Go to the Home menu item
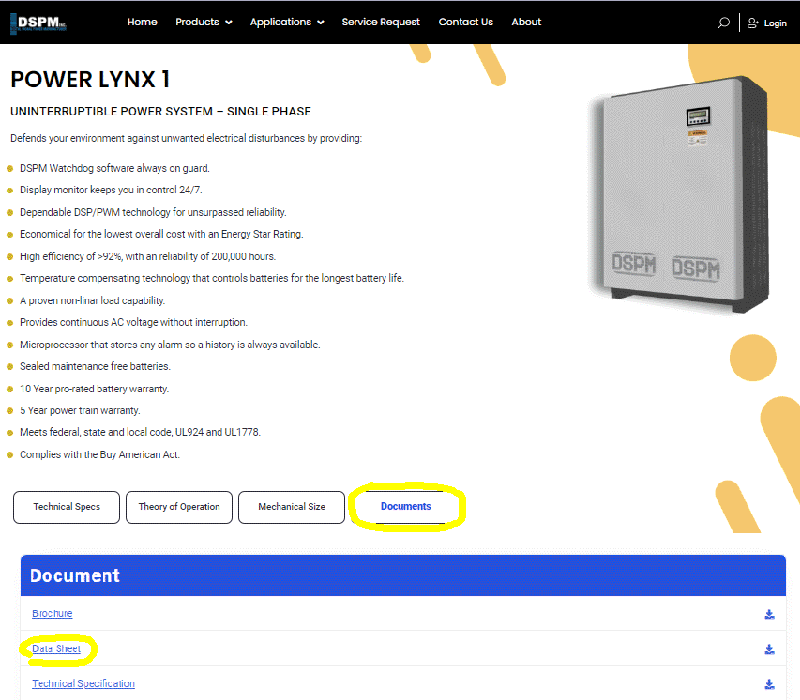 pos(142,22)
